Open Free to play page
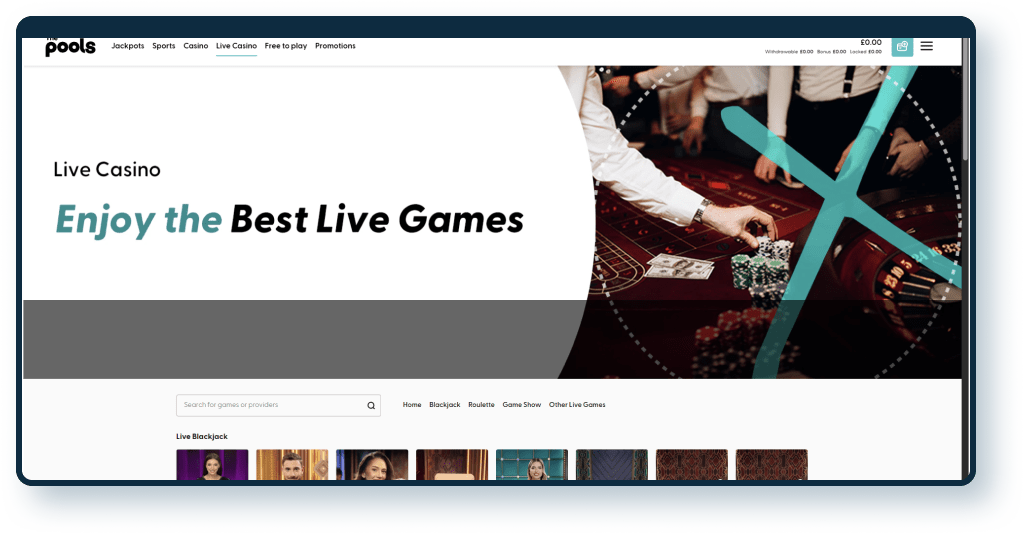1024x534 pixels. coord(285,46)
